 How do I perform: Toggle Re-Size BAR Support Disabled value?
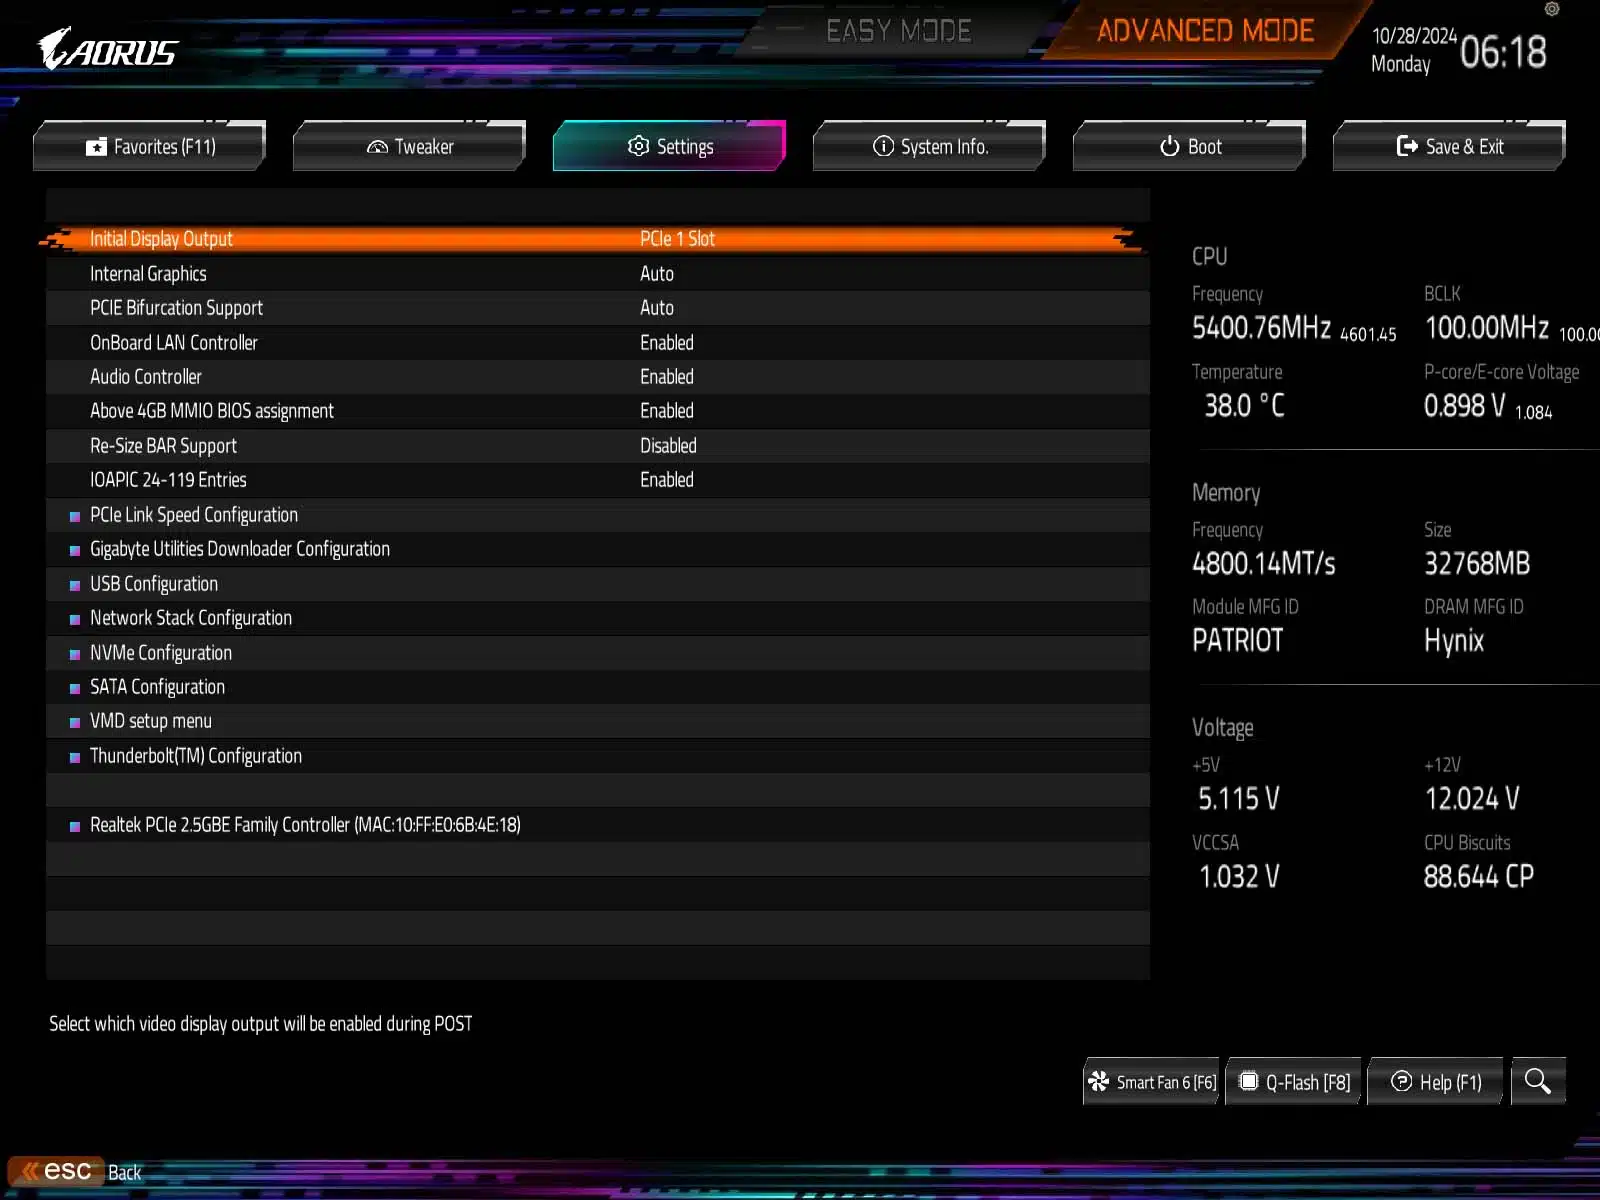point(668,446)
